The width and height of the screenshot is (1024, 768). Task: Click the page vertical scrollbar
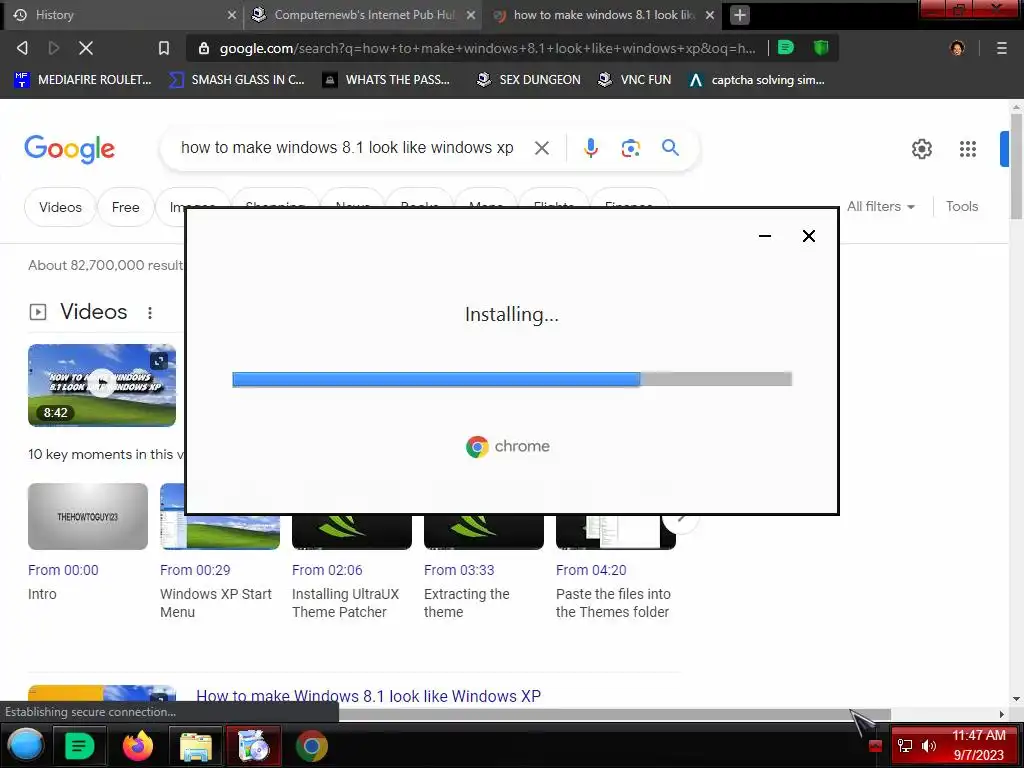pyautogui.click(x=1016, y=166)
